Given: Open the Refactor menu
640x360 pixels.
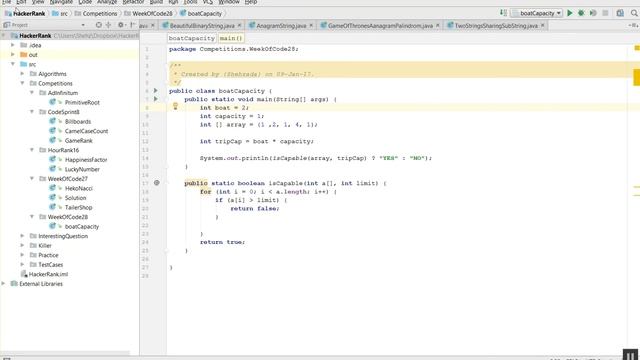Looking at the screenshot, I should click(x=133, y=2).
